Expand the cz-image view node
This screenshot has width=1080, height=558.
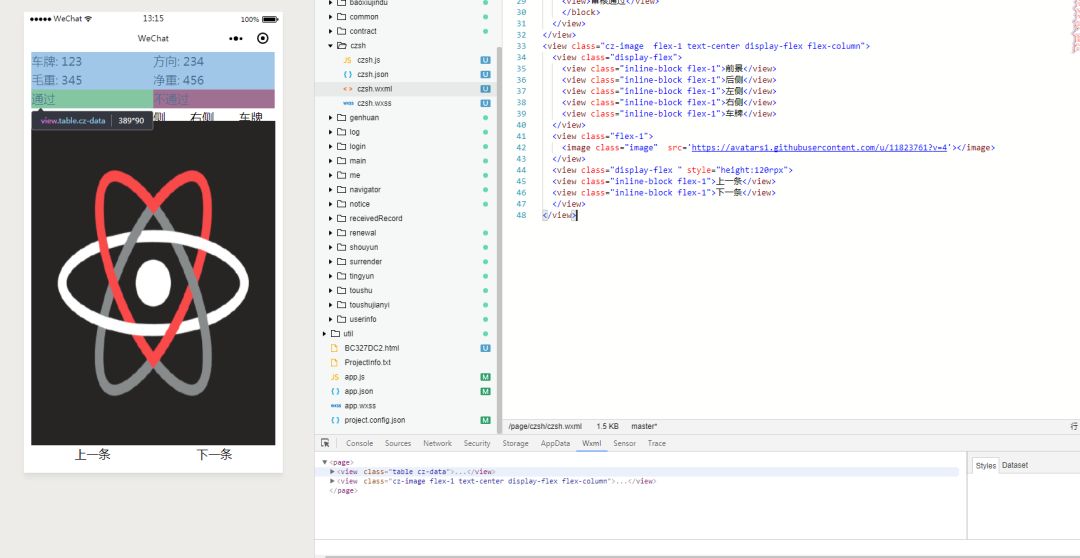[x=332, y=482]
